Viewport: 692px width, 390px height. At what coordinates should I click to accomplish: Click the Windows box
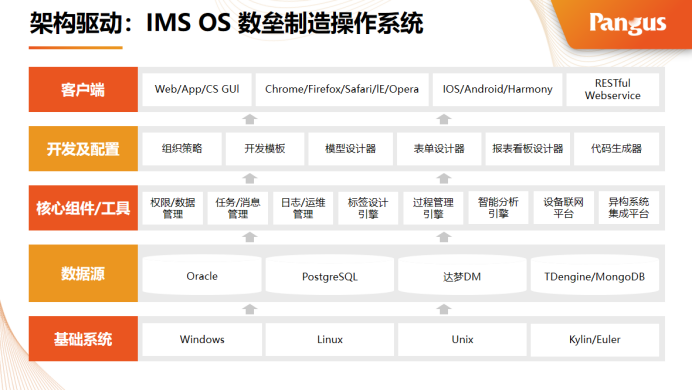(202, 339)
